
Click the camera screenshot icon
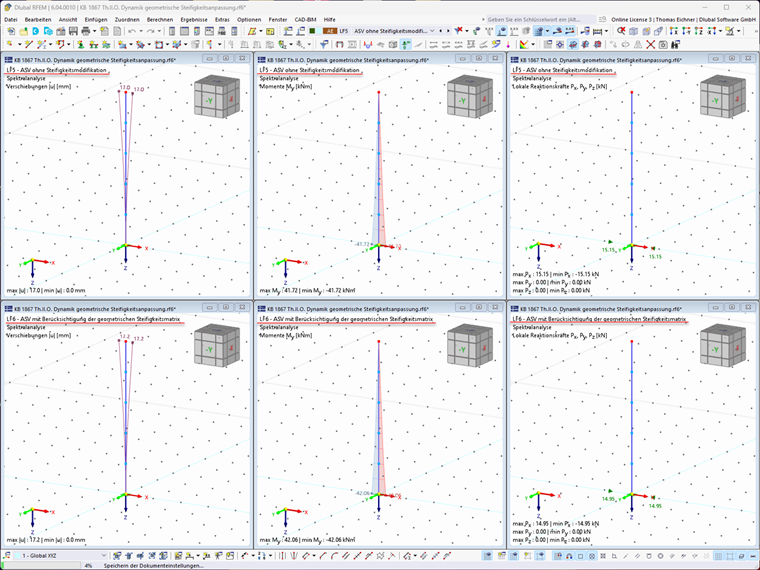click(x=663, y=45)
